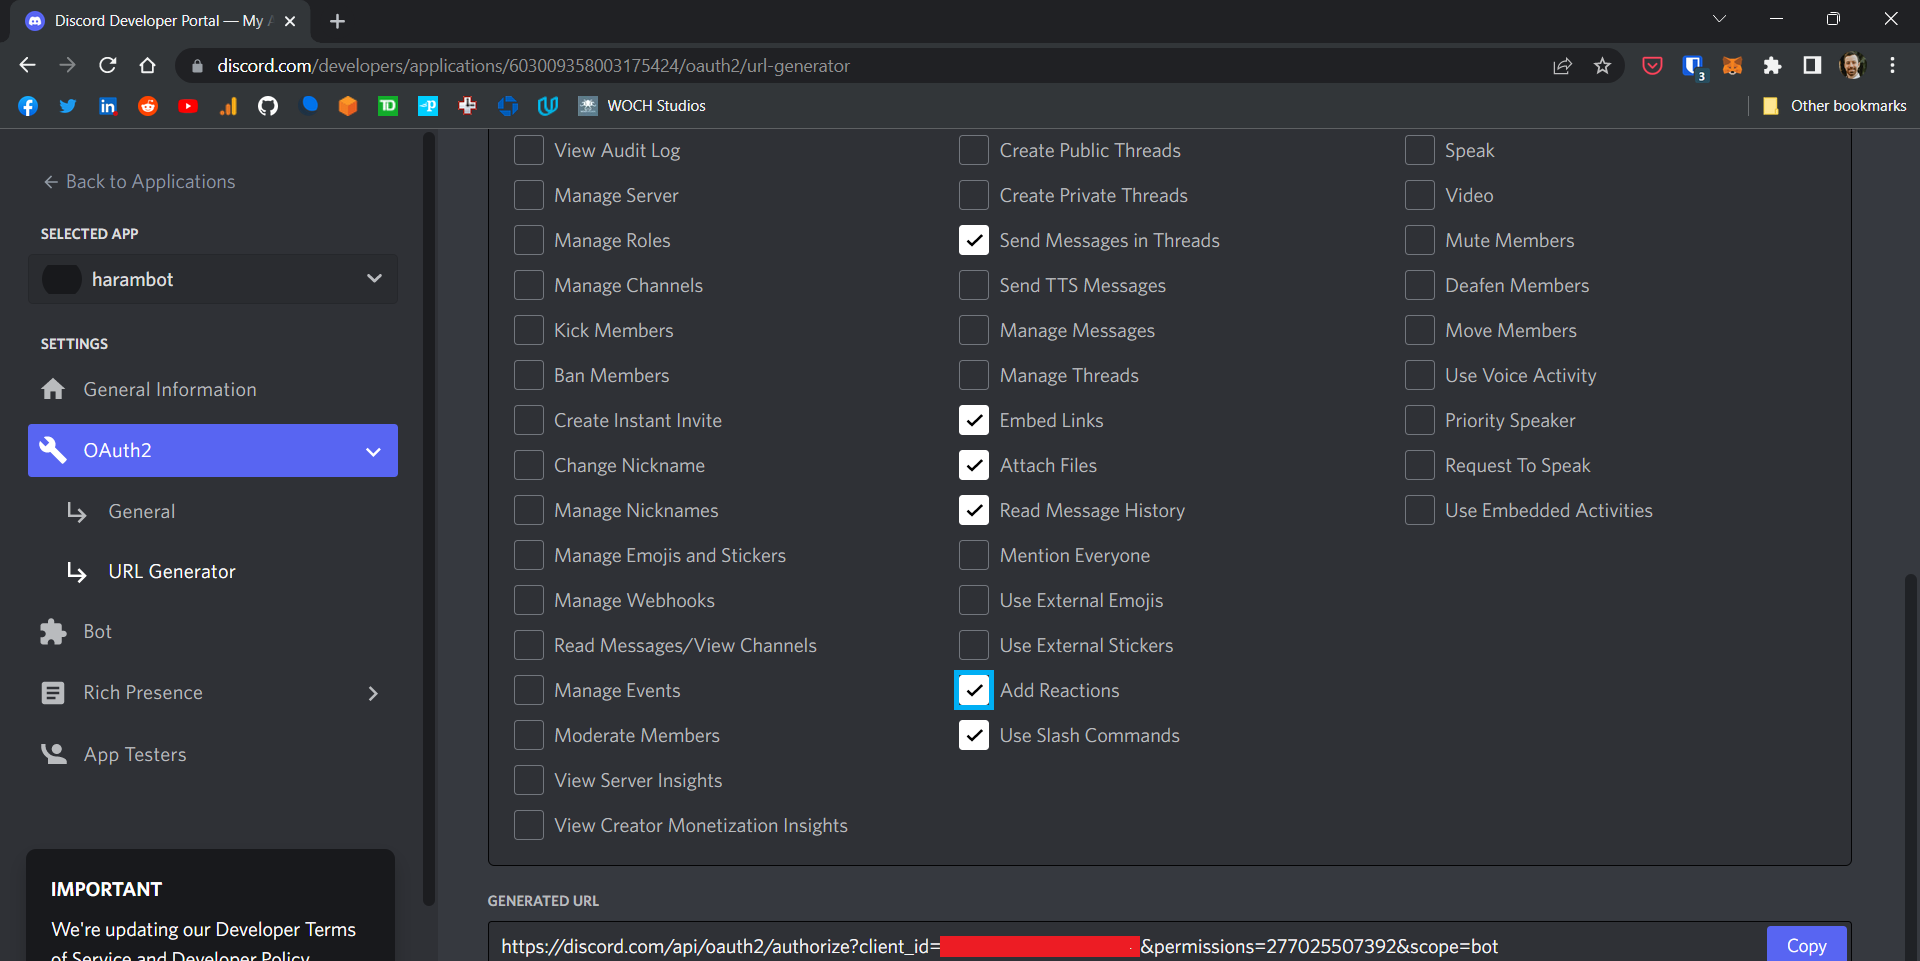Enable Read Messages/View Channels

[x=529, y=645]
